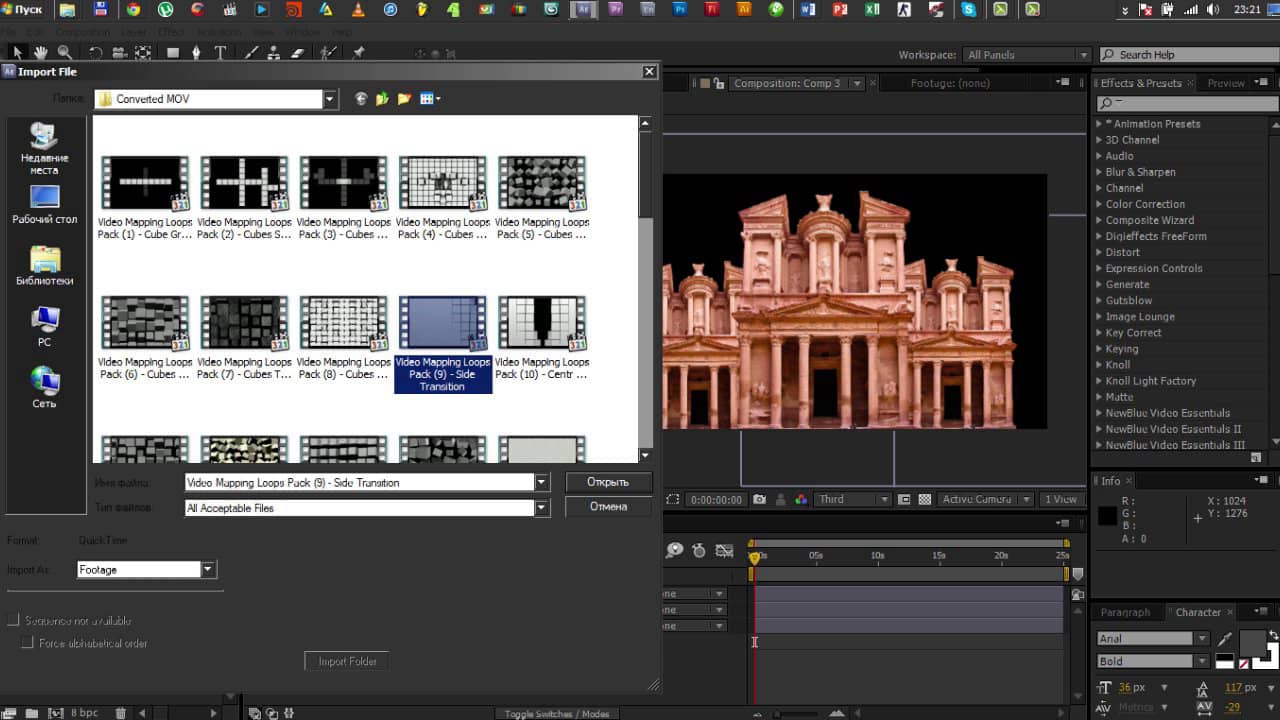Viewport: 1280px width, 720px height.
Task: Open the All Acceptable Files type dropdown
Action: 542,508
